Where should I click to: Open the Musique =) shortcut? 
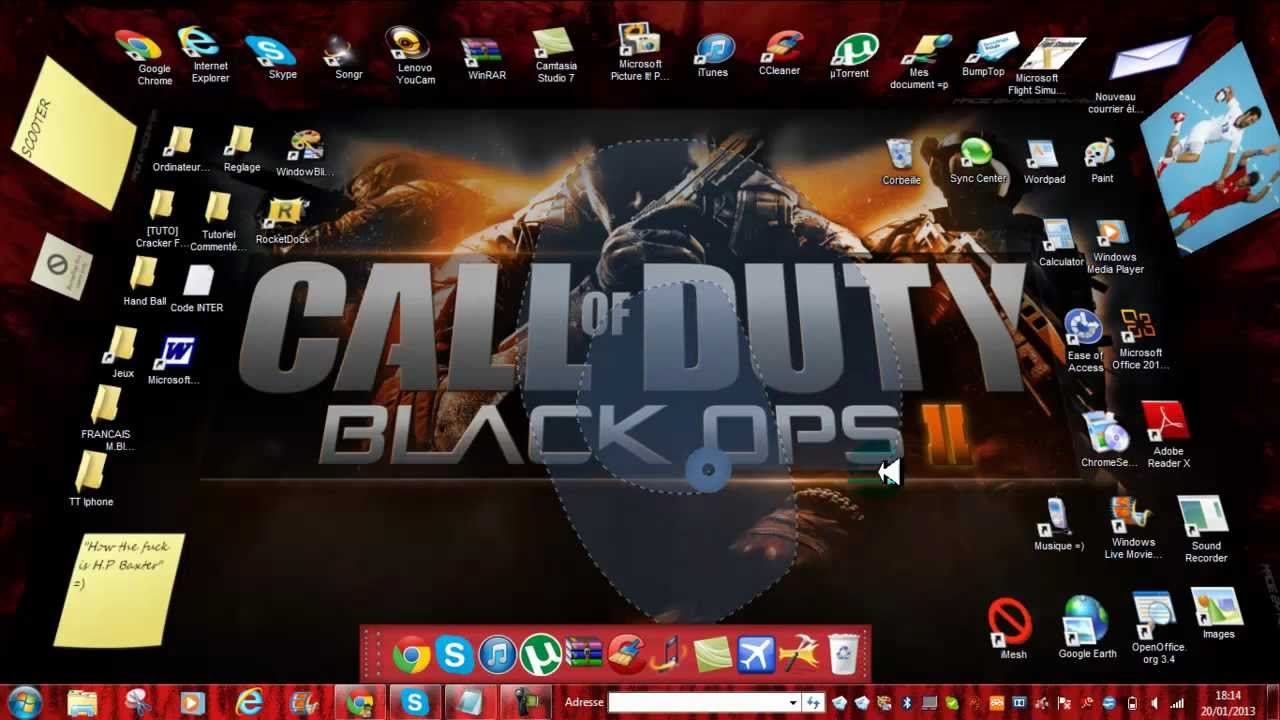click(1055, 518)
